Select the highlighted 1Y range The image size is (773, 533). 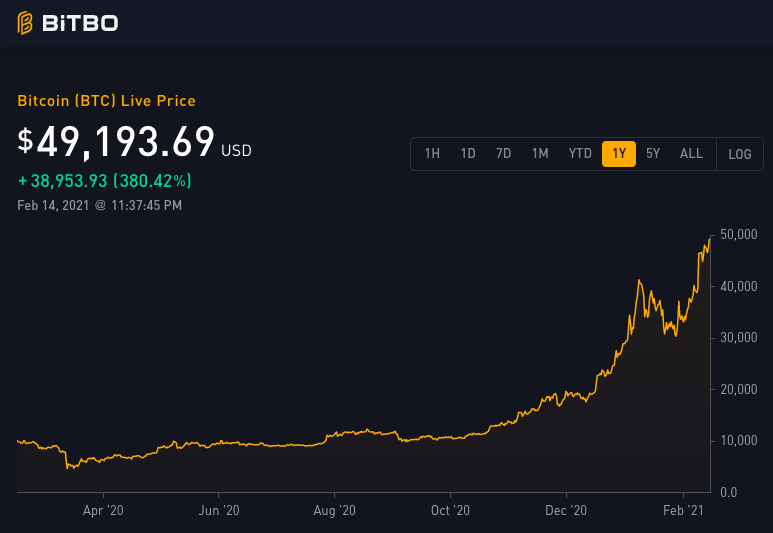pos(619,154)
